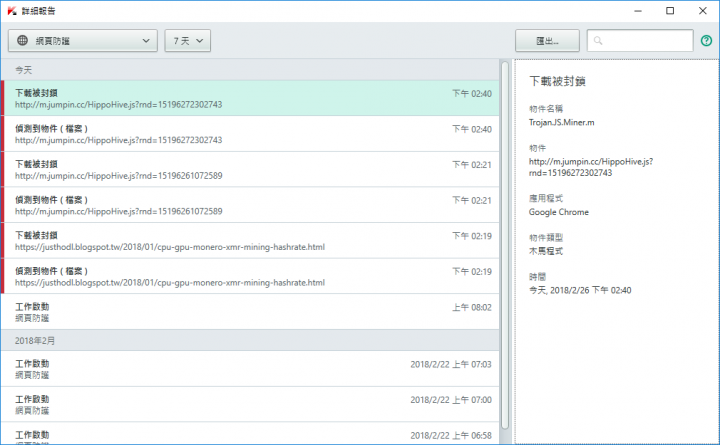This screenshot has height=445, width=720.
Task: Open the 7 天 period dropdown
Action: tap(188, 41)
